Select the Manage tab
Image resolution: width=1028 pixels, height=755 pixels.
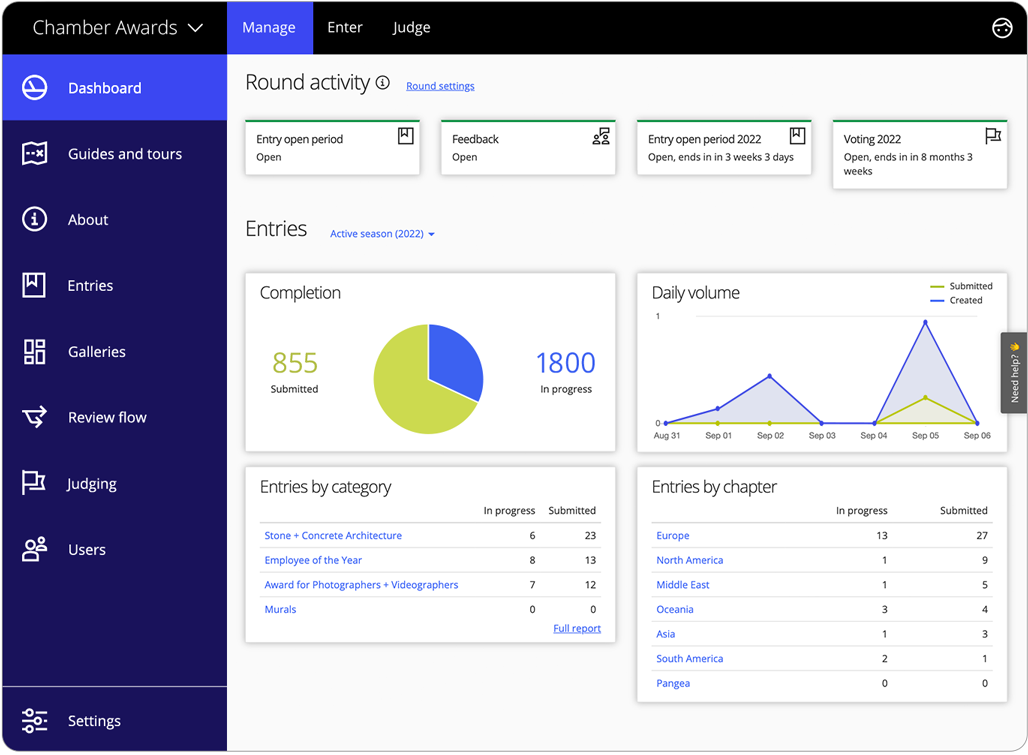(x=269, y=27)
